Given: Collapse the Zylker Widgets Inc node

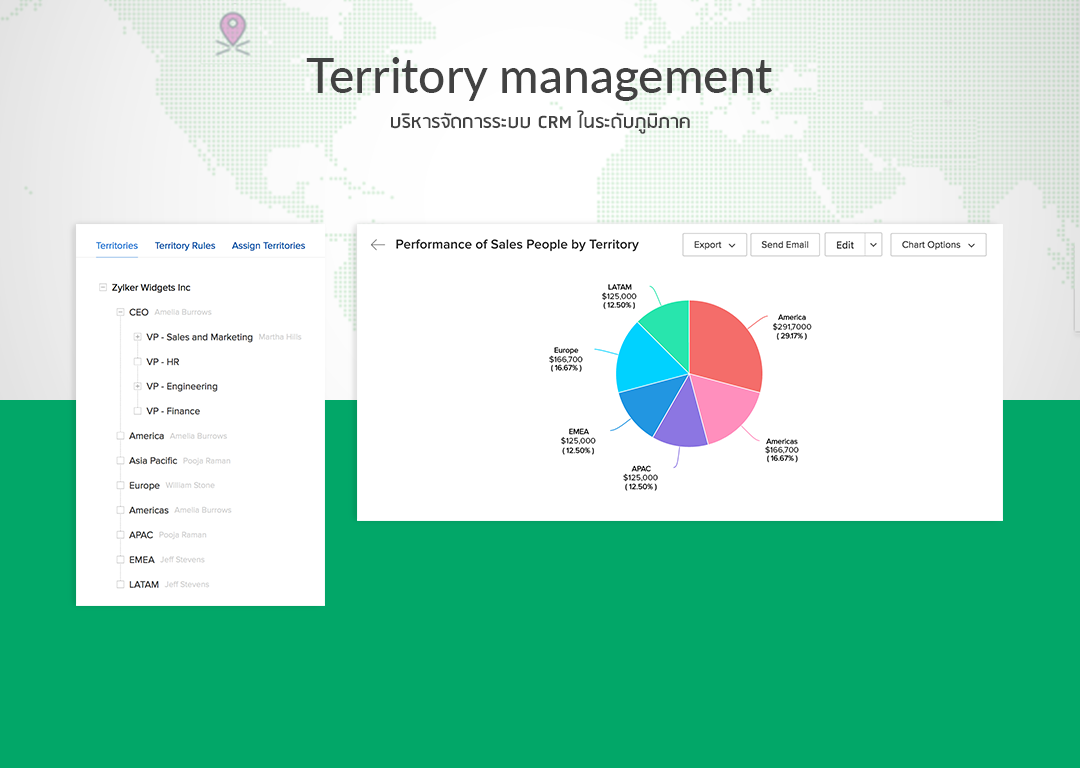Looking at the screenshot, I should click(103, 288).
